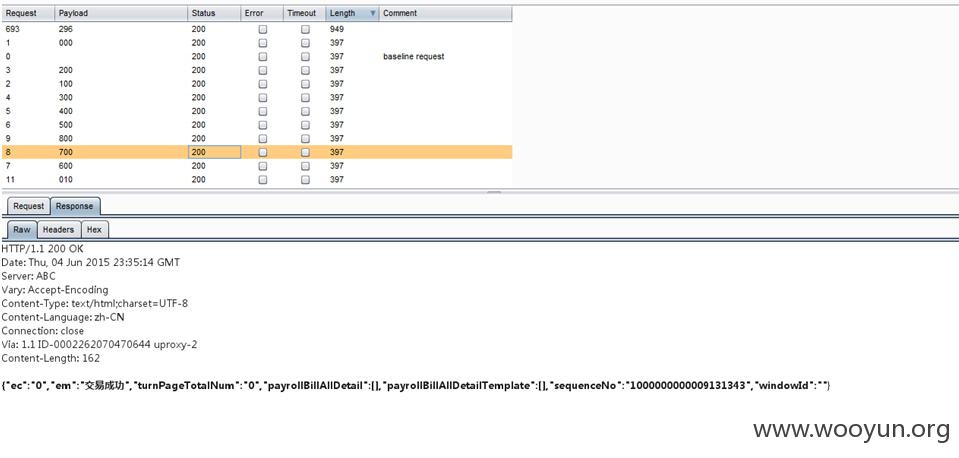This screenshot has width=959, height=458.
Task: Select the row with payload 010
Action: (256, 180)
